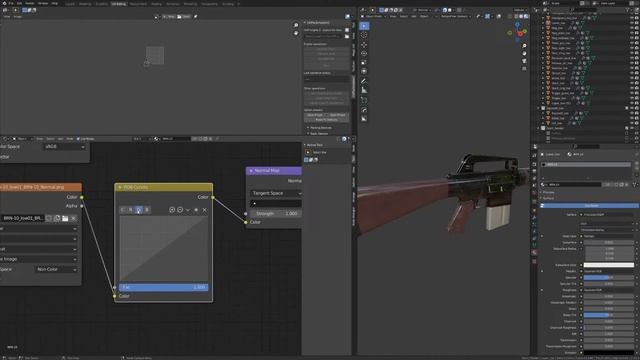Zoom out on the RGB Curves graph
The width and height of the screenshot is (640, 360).
click(180, 210)
